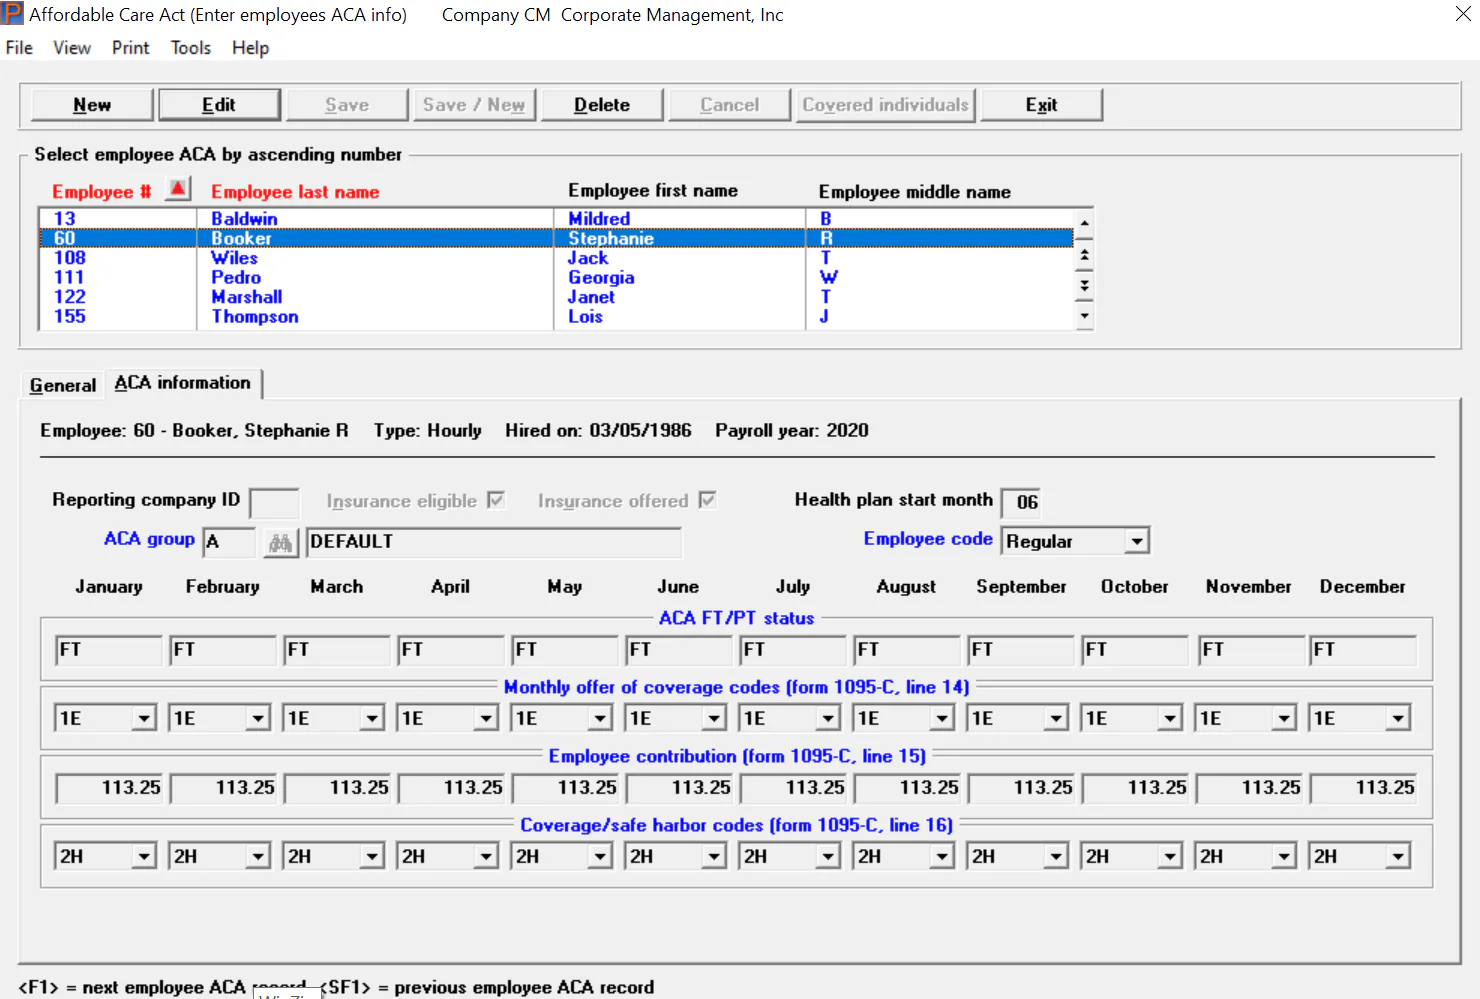Click the ascending sort arrow beside Employee #
Viewport: 1480px width, 999px height.
pyautogui.click(x=178, y=189)
